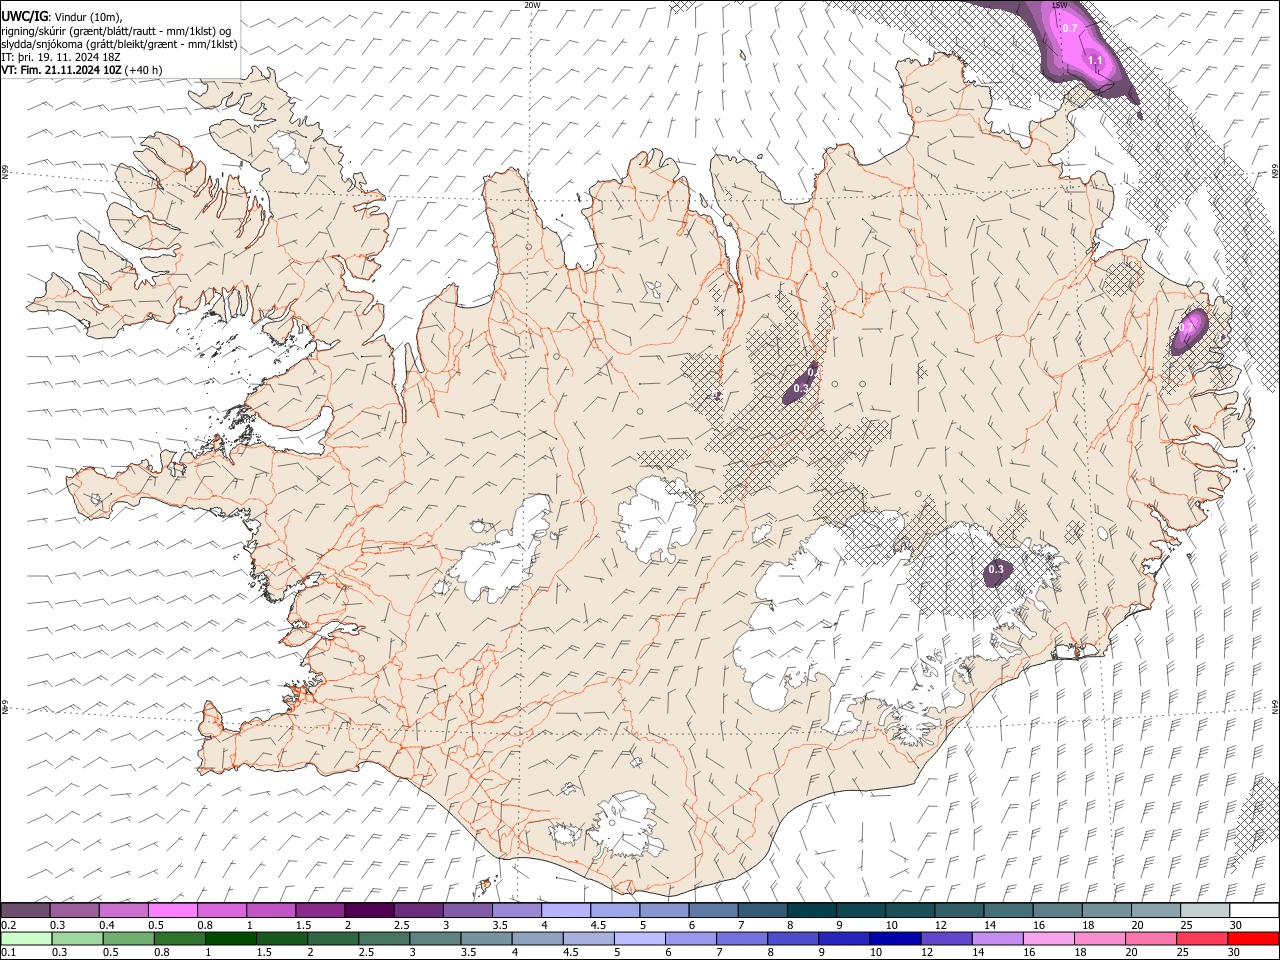Viewport: 1280px width, 960px height.
Task: Click the UWC/IG title text
Action: [x=24, y=16]
